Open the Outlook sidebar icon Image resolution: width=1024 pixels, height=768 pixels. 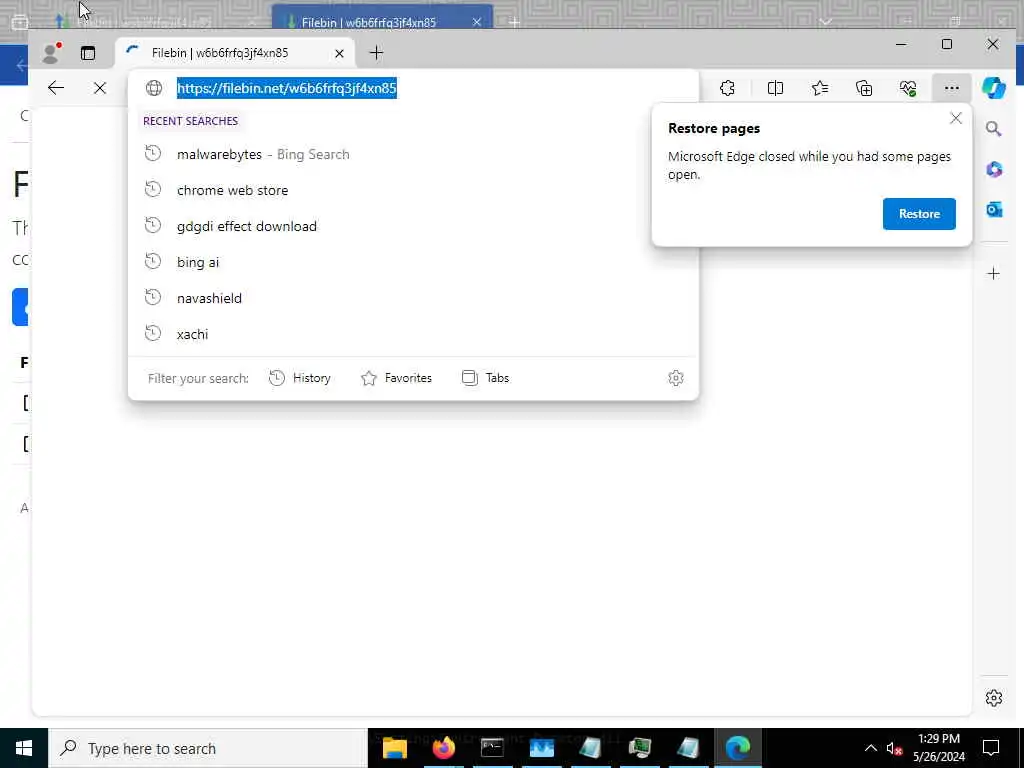[993, 210]
